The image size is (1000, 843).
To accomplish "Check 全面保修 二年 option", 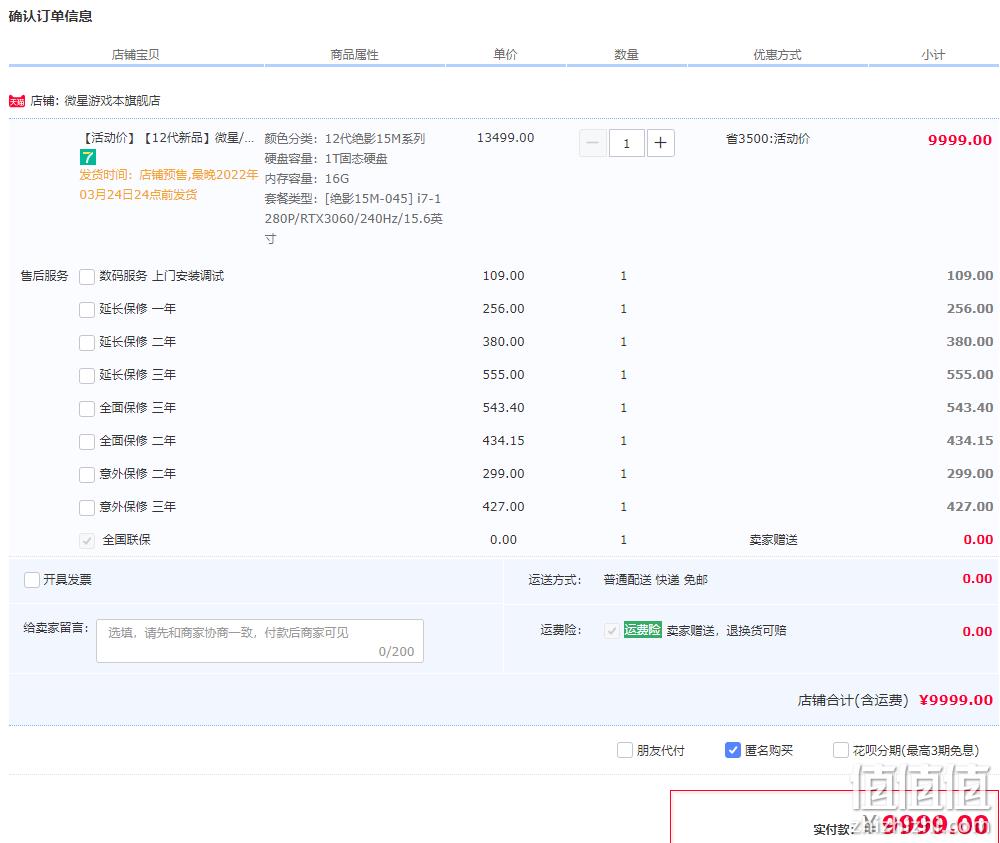I will click(87, 442).
